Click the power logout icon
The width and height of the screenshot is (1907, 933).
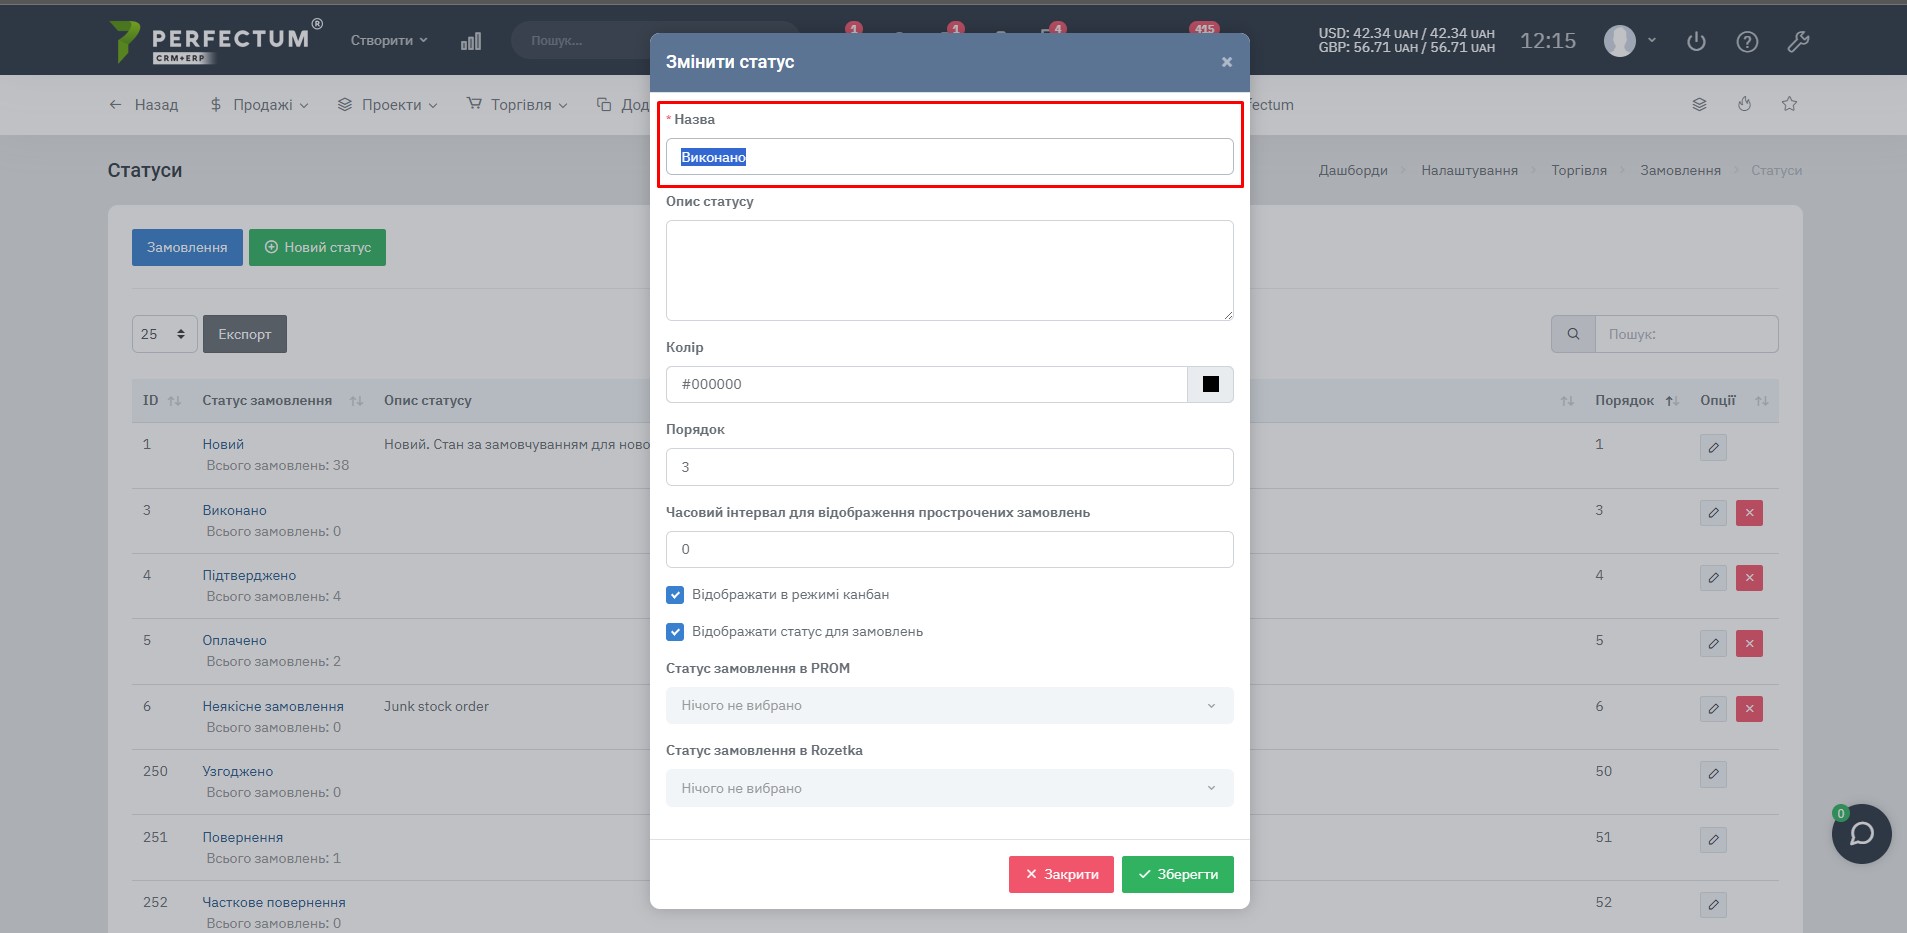coord(1696,41)
